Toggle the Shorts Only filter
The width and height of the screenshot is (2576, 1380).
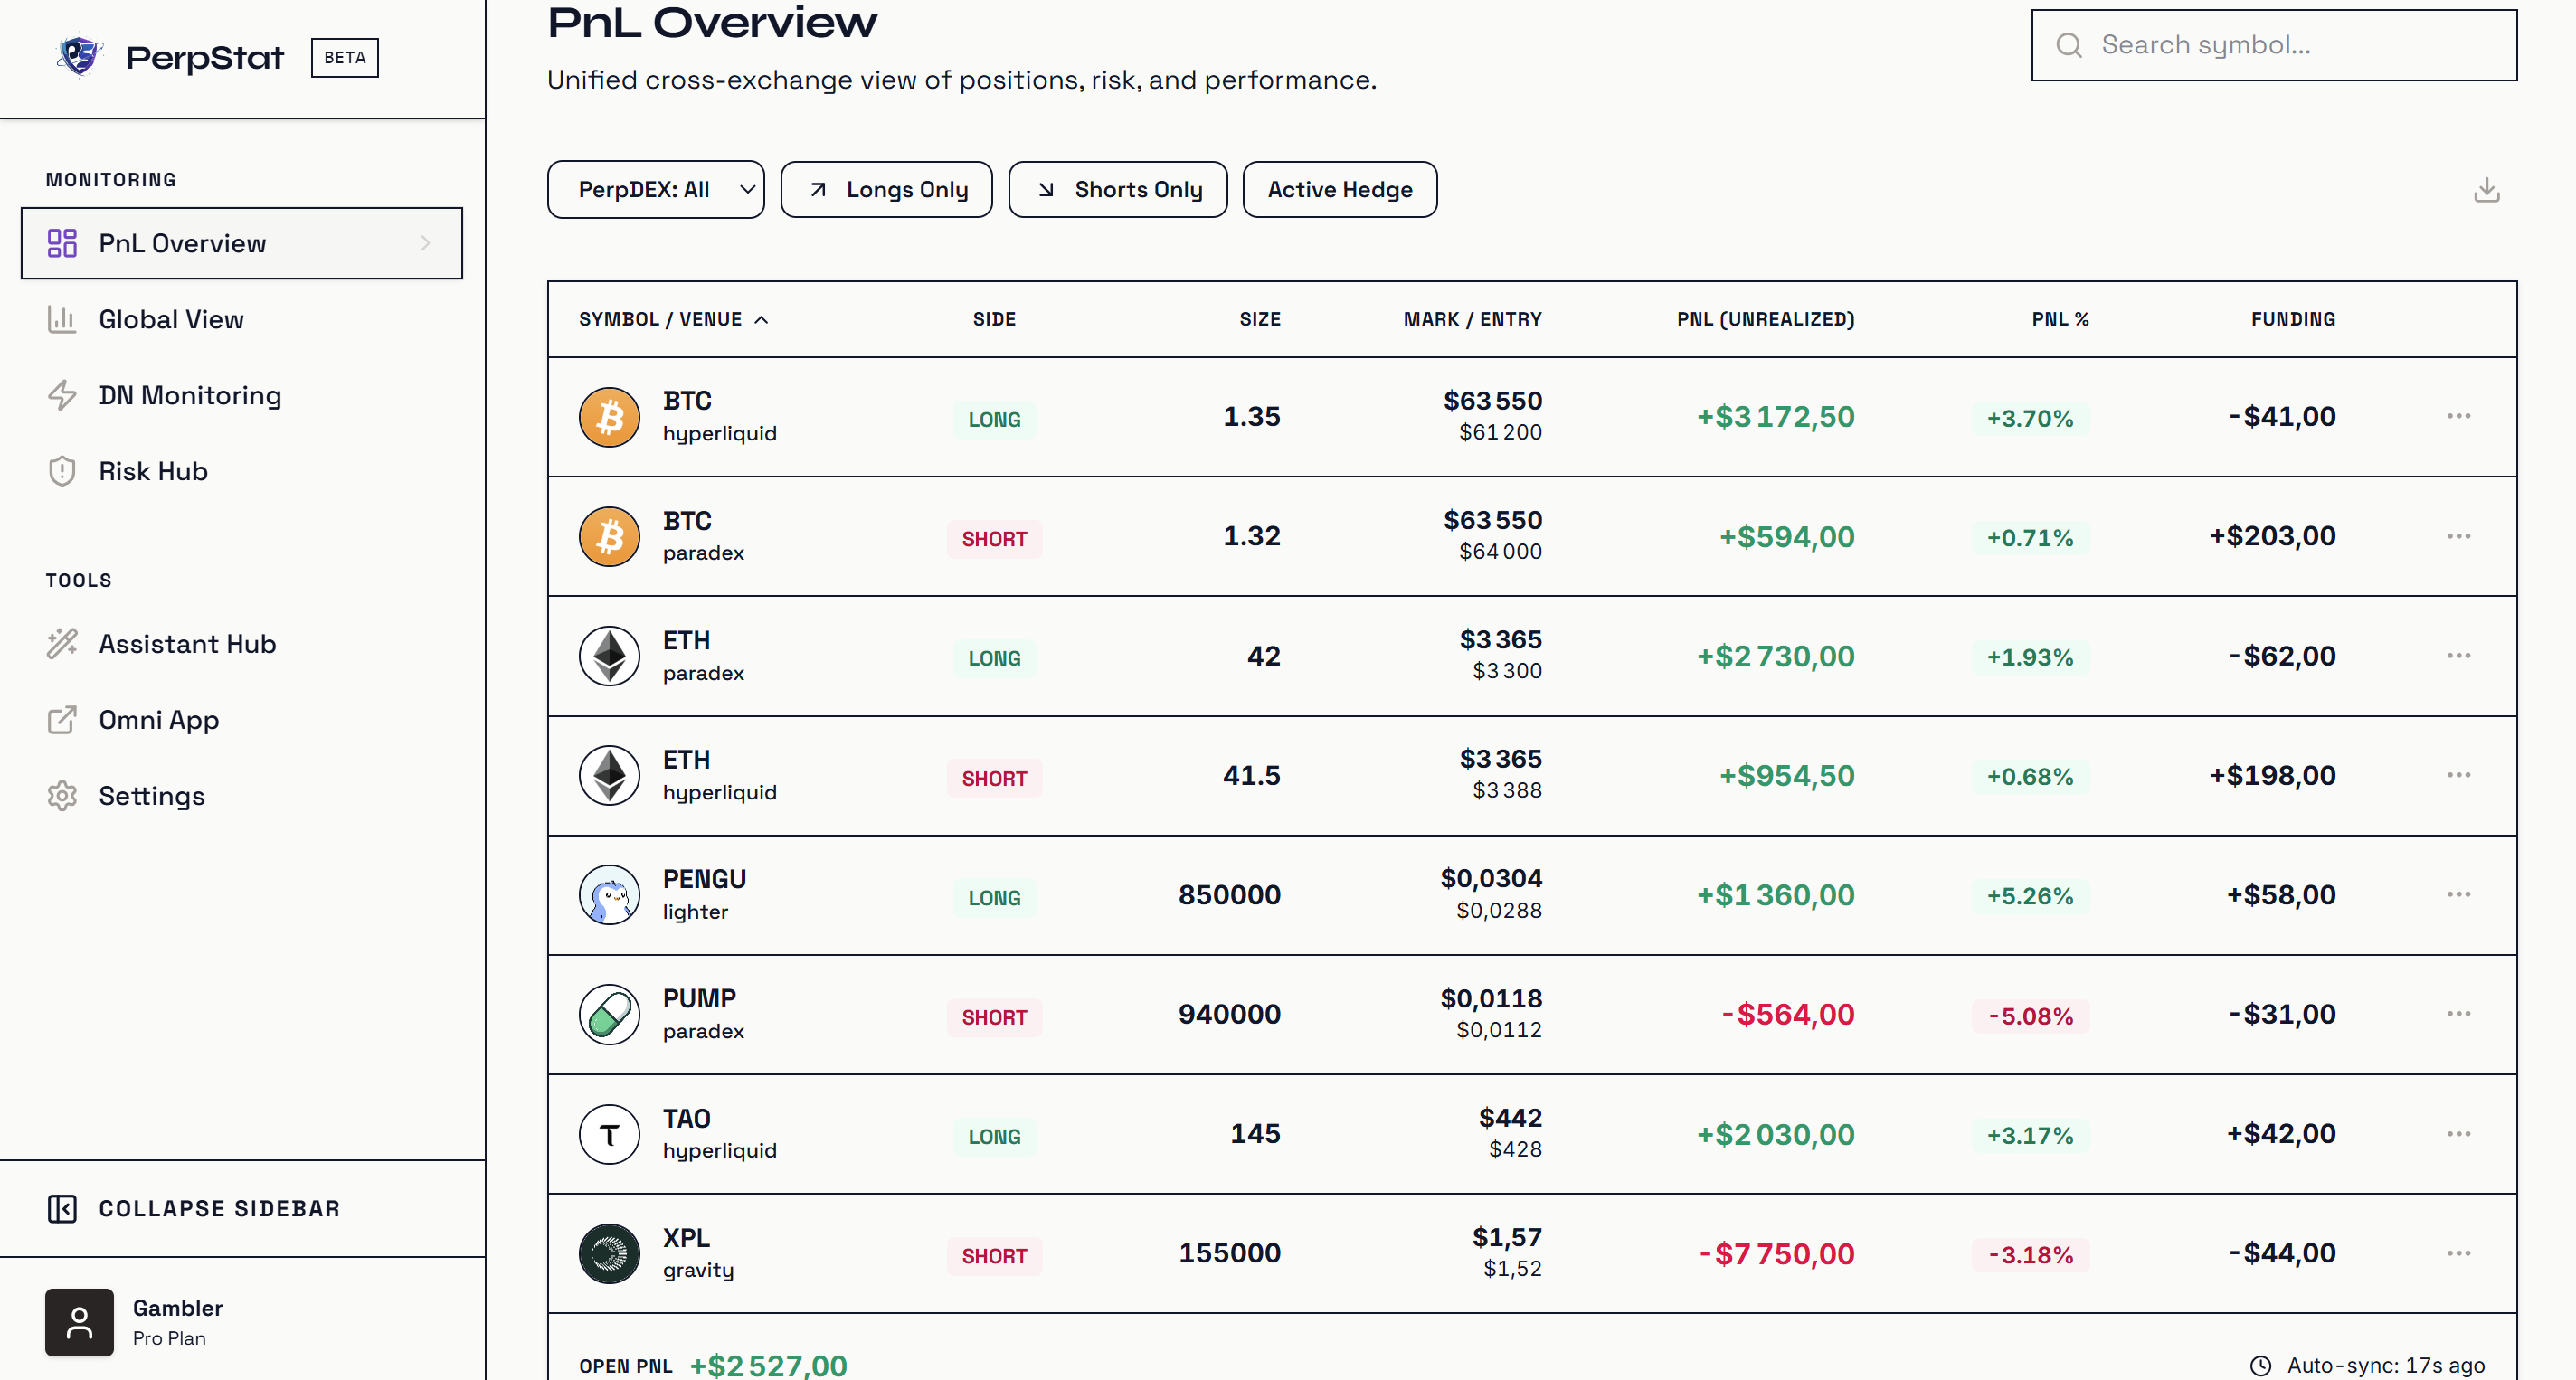click(1117, 190)
